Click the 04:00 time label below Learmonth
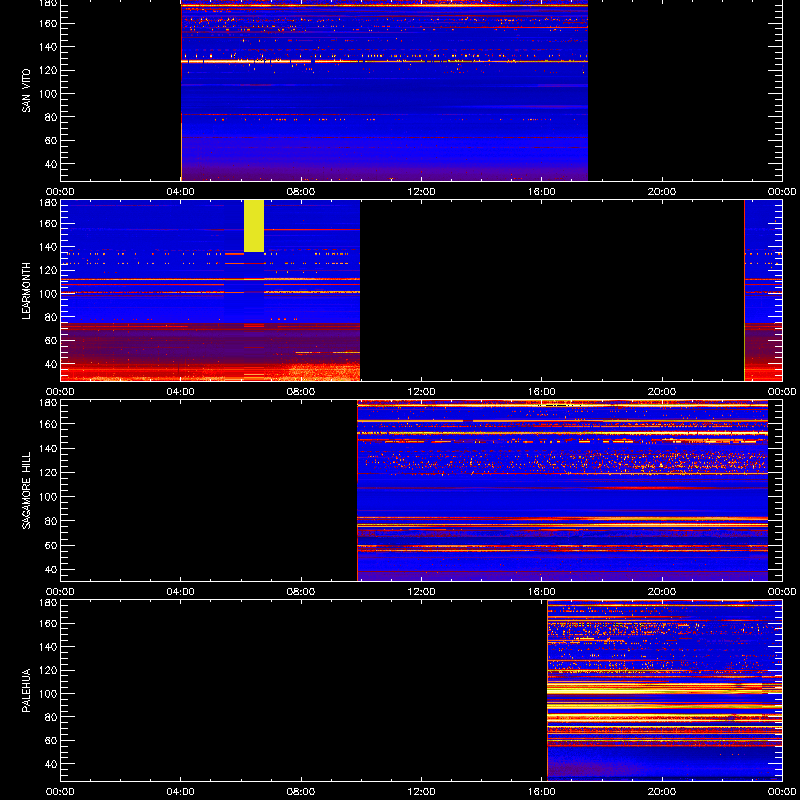This screenshot has height=800, width=800. tap(181, 392)
